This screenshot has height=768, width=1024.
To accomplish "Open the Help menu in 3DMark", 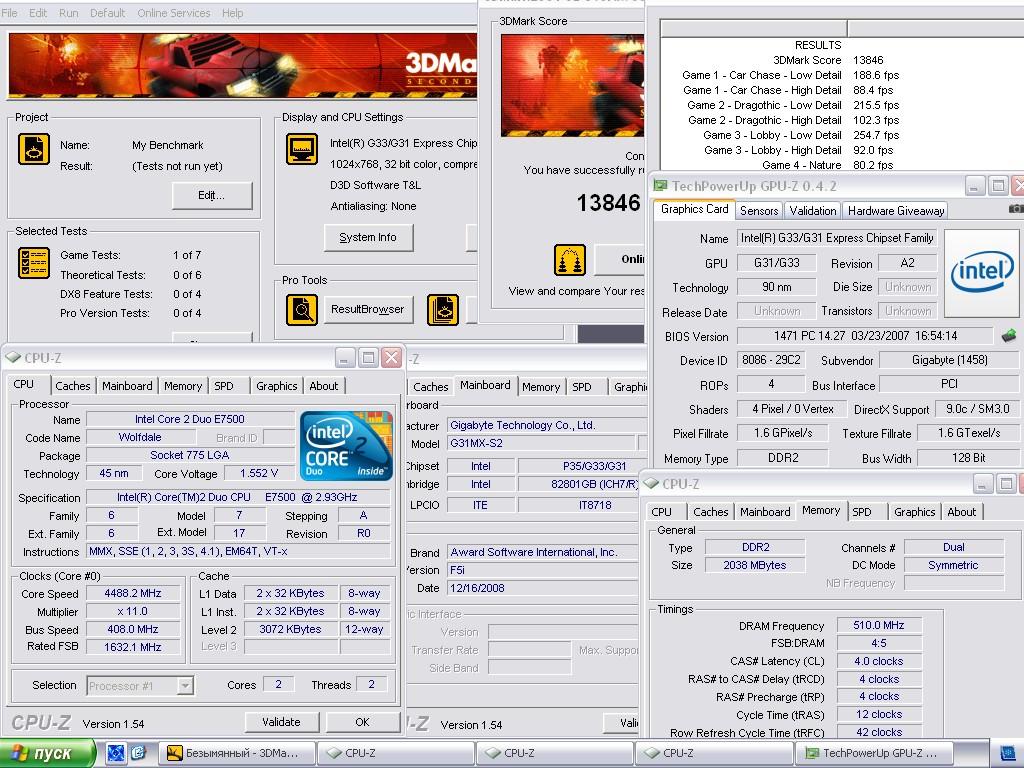I will point(232,13).
